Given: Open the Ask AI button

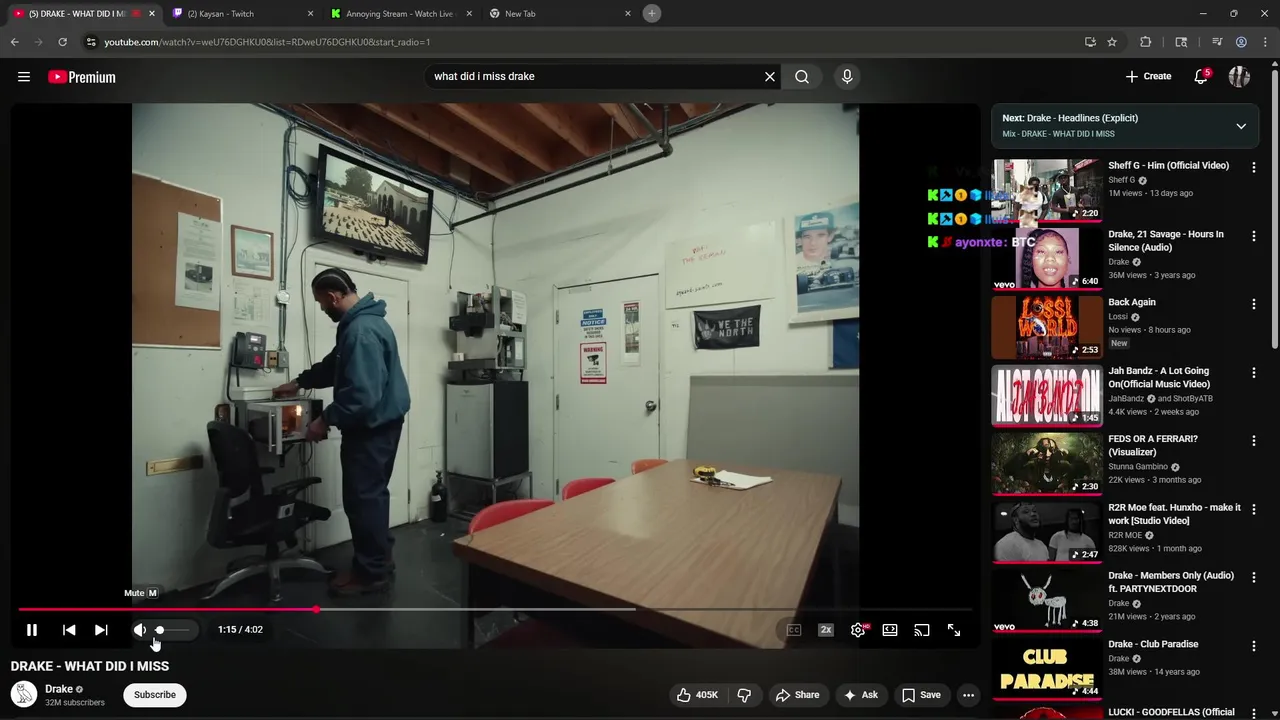Looking at the screenshot, I should pyautogui.click(x=860, y=695).
